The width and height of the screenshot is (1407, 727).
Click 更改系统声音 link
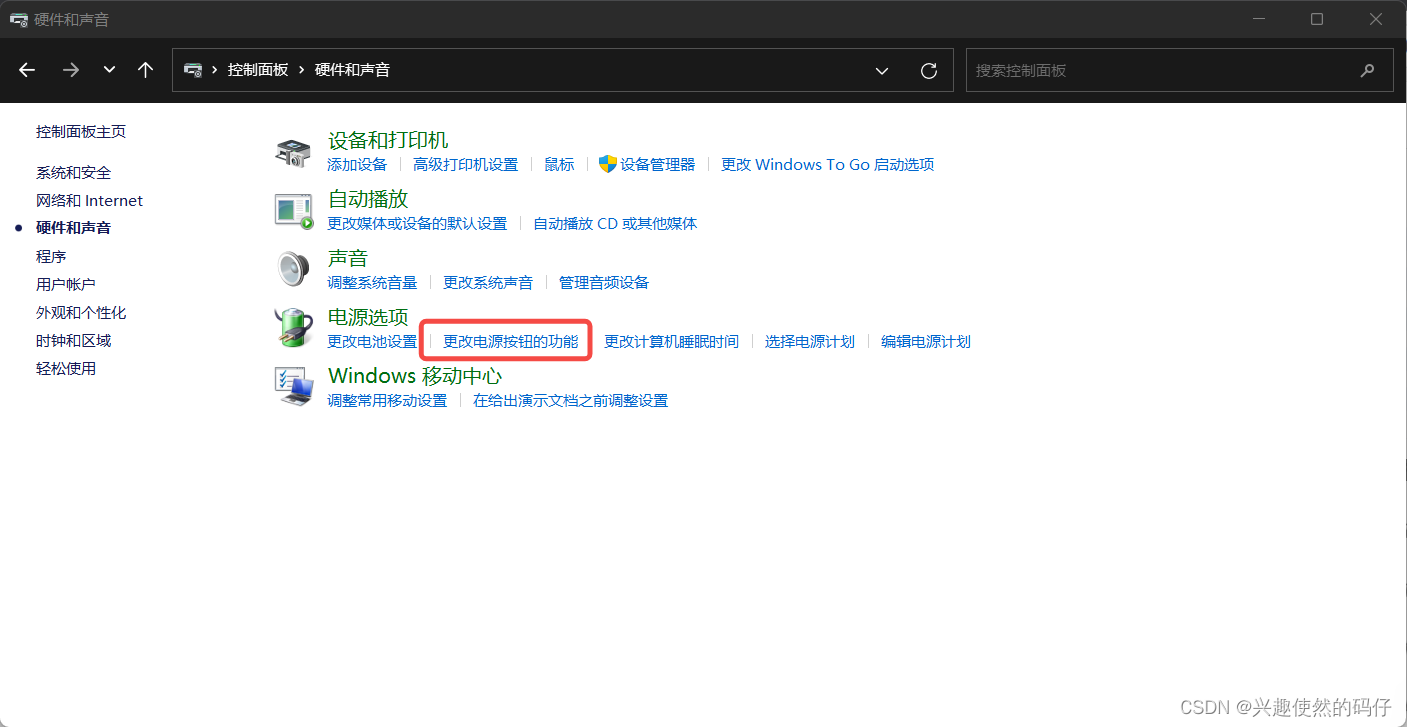click(488, 283)
